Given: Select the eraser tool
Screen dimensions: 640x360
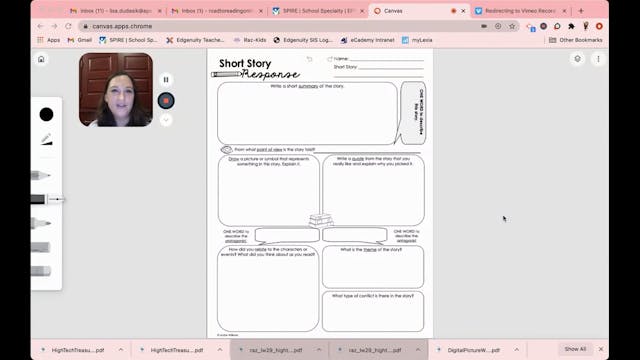Looking at the screenshot, I should [41, 271].
